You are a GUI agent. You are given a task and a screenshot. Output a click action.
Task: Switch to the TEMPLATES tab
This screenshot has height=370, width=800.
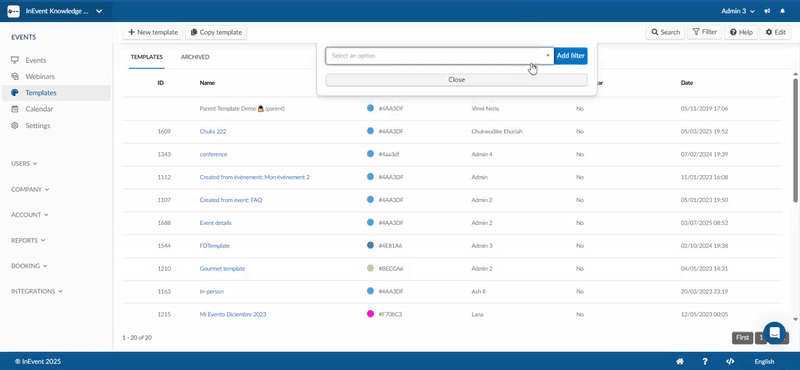coord(146,57)
